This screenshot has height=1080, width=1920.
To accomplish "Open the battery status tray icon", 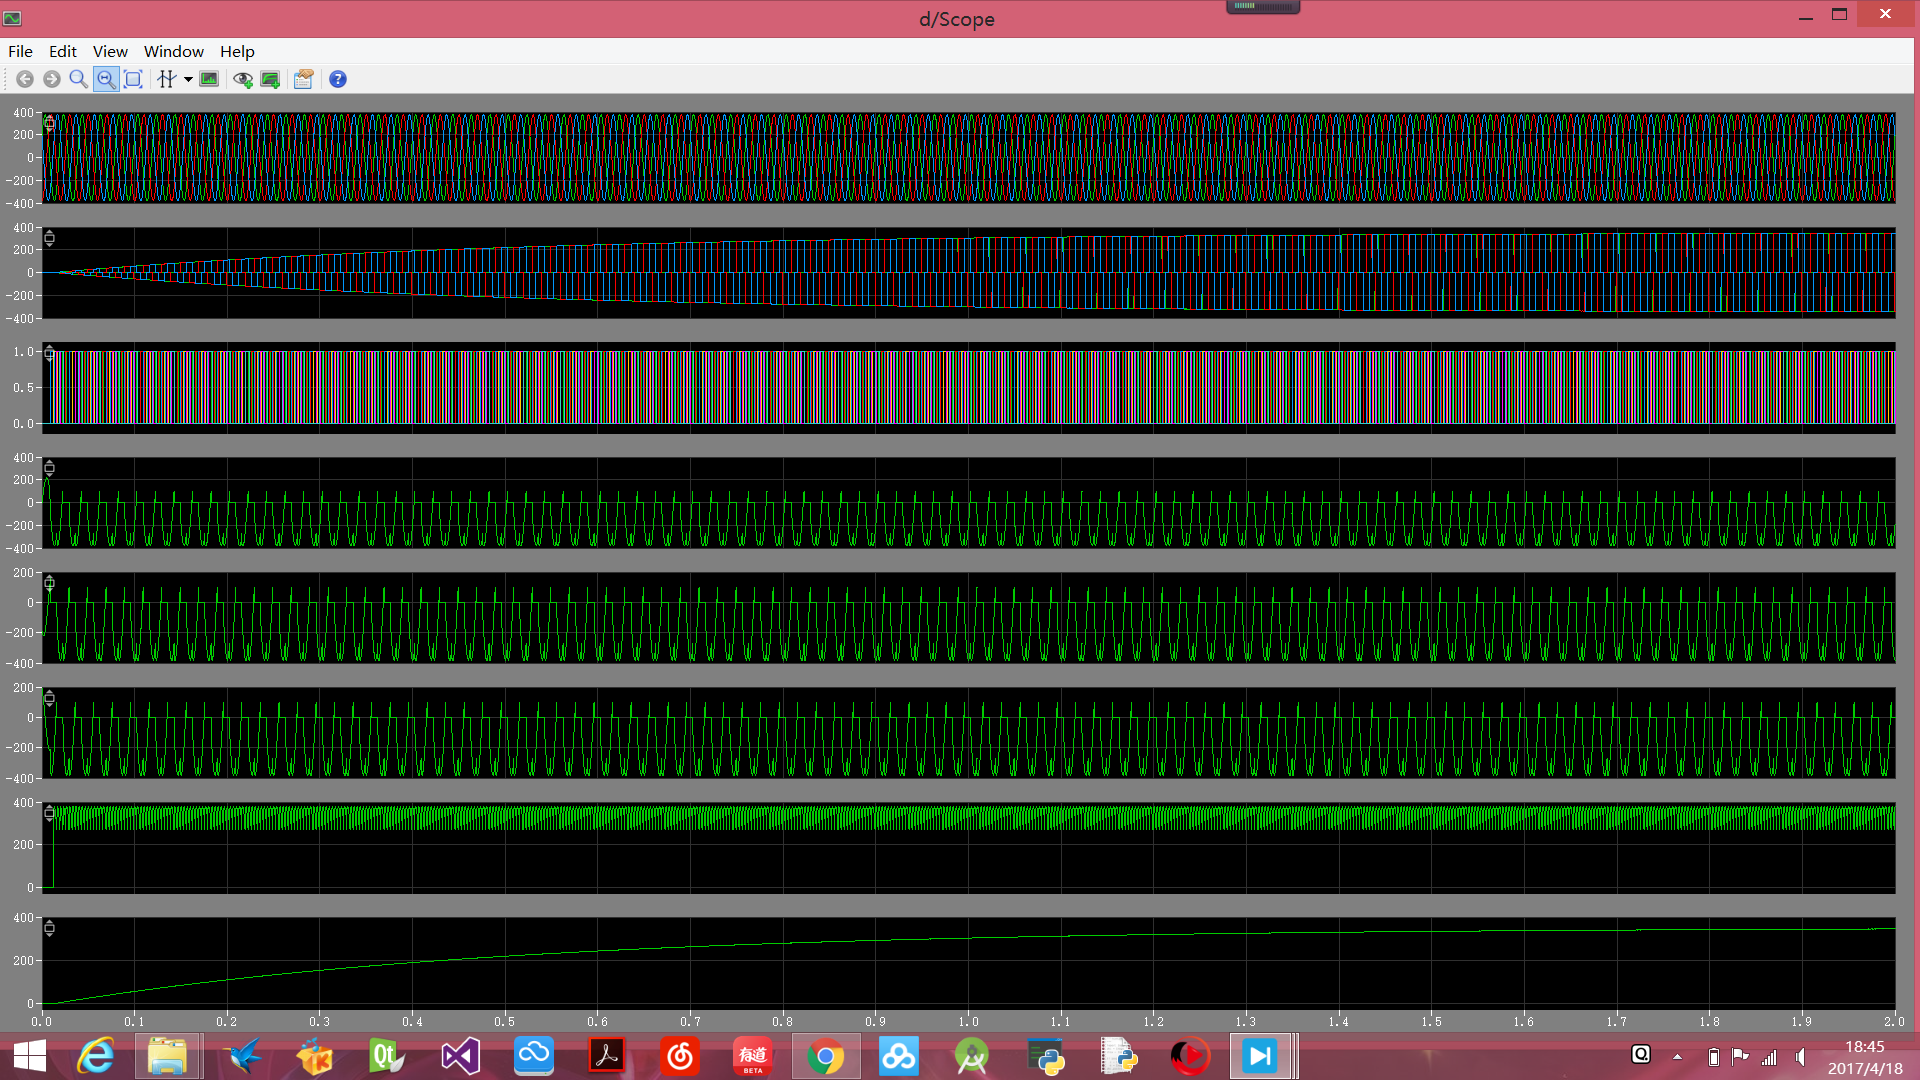I will 1713,1057.
